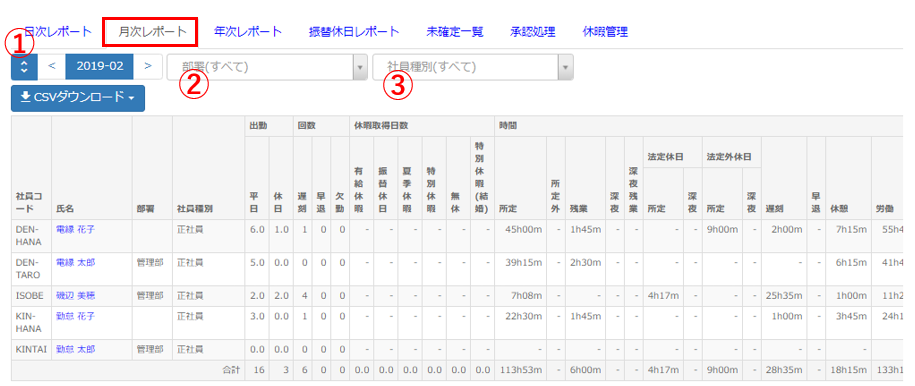
Task: Go to previous month with < arrow
Action: click(x=51, y=67)
